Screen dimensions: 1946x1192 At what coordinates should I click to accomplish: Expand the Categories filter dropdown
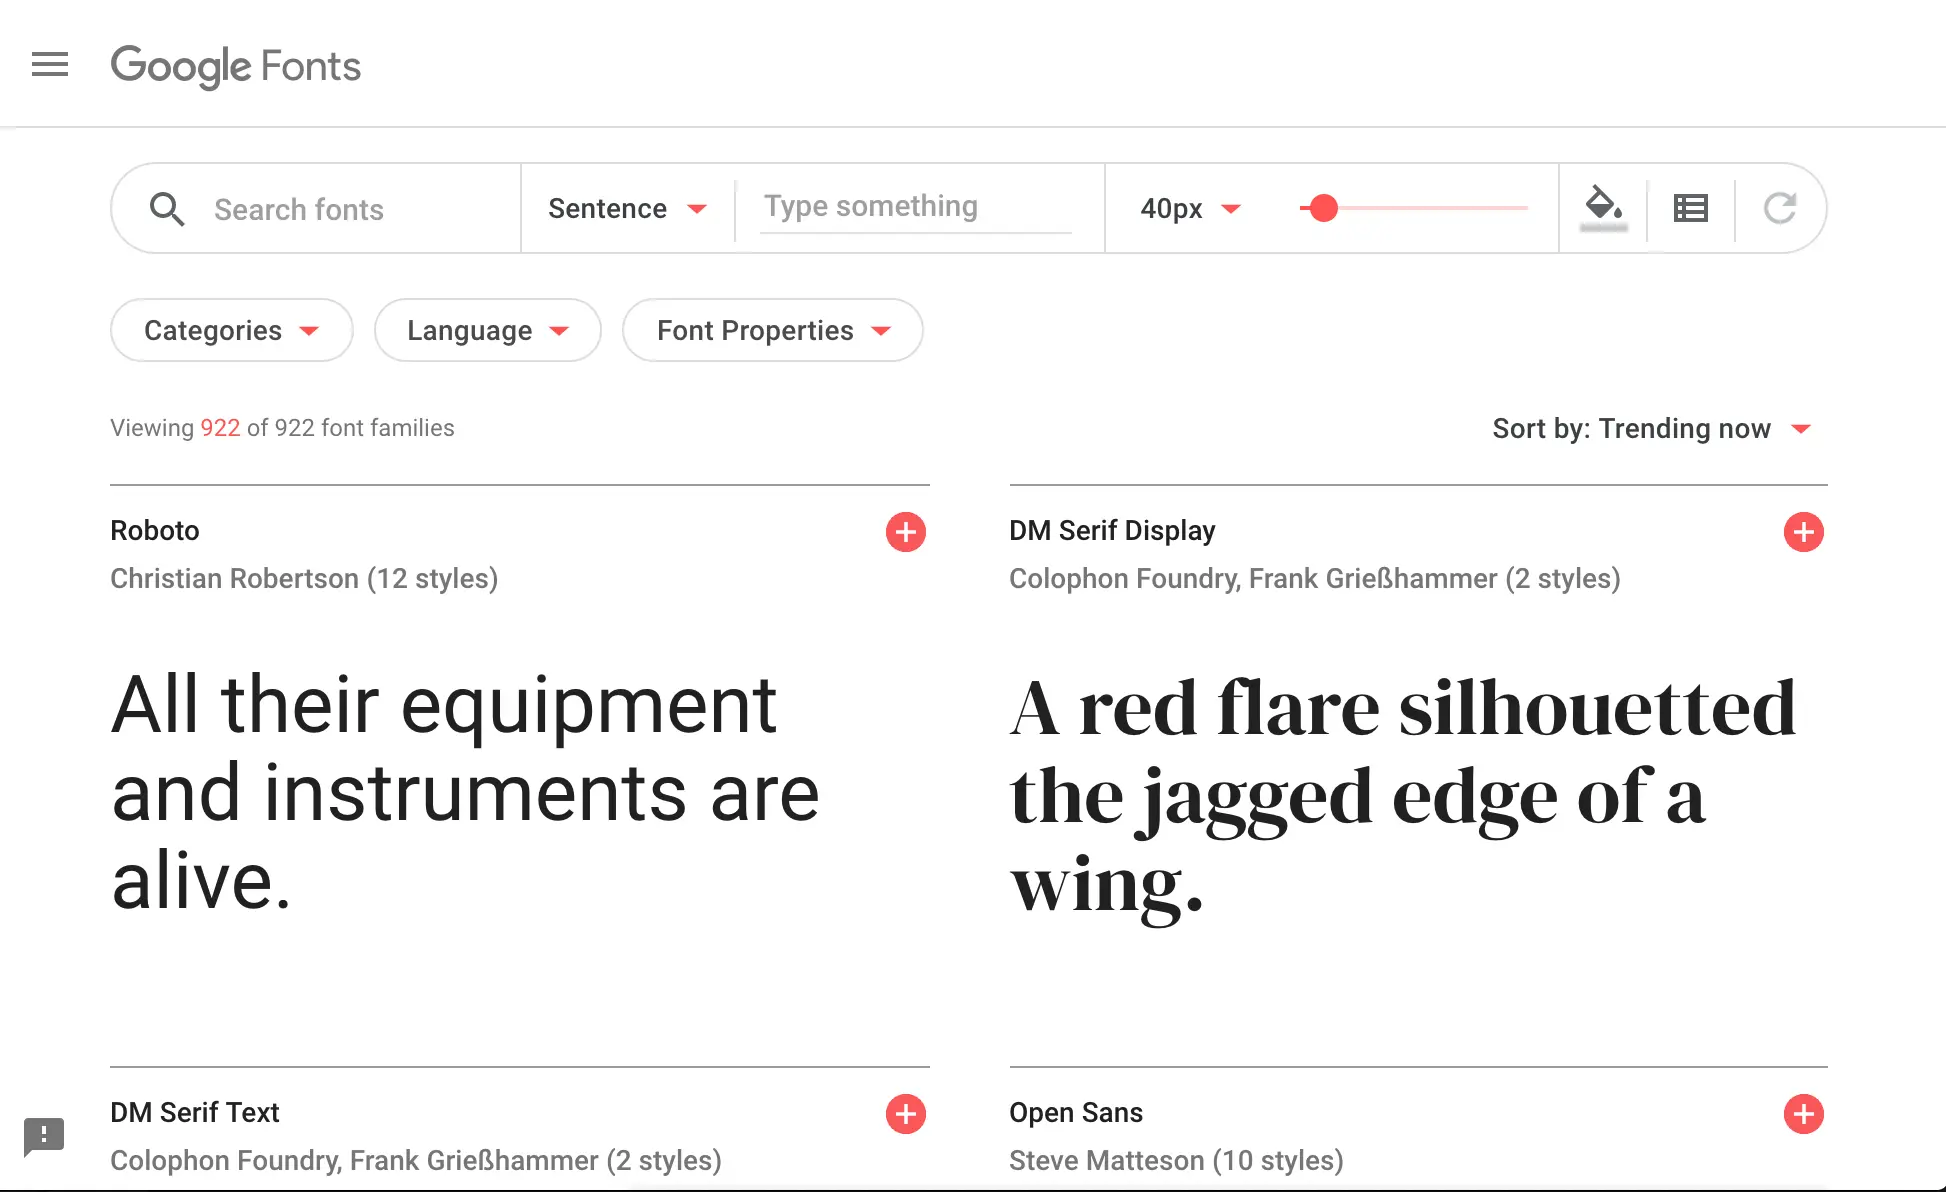(231, 331)
